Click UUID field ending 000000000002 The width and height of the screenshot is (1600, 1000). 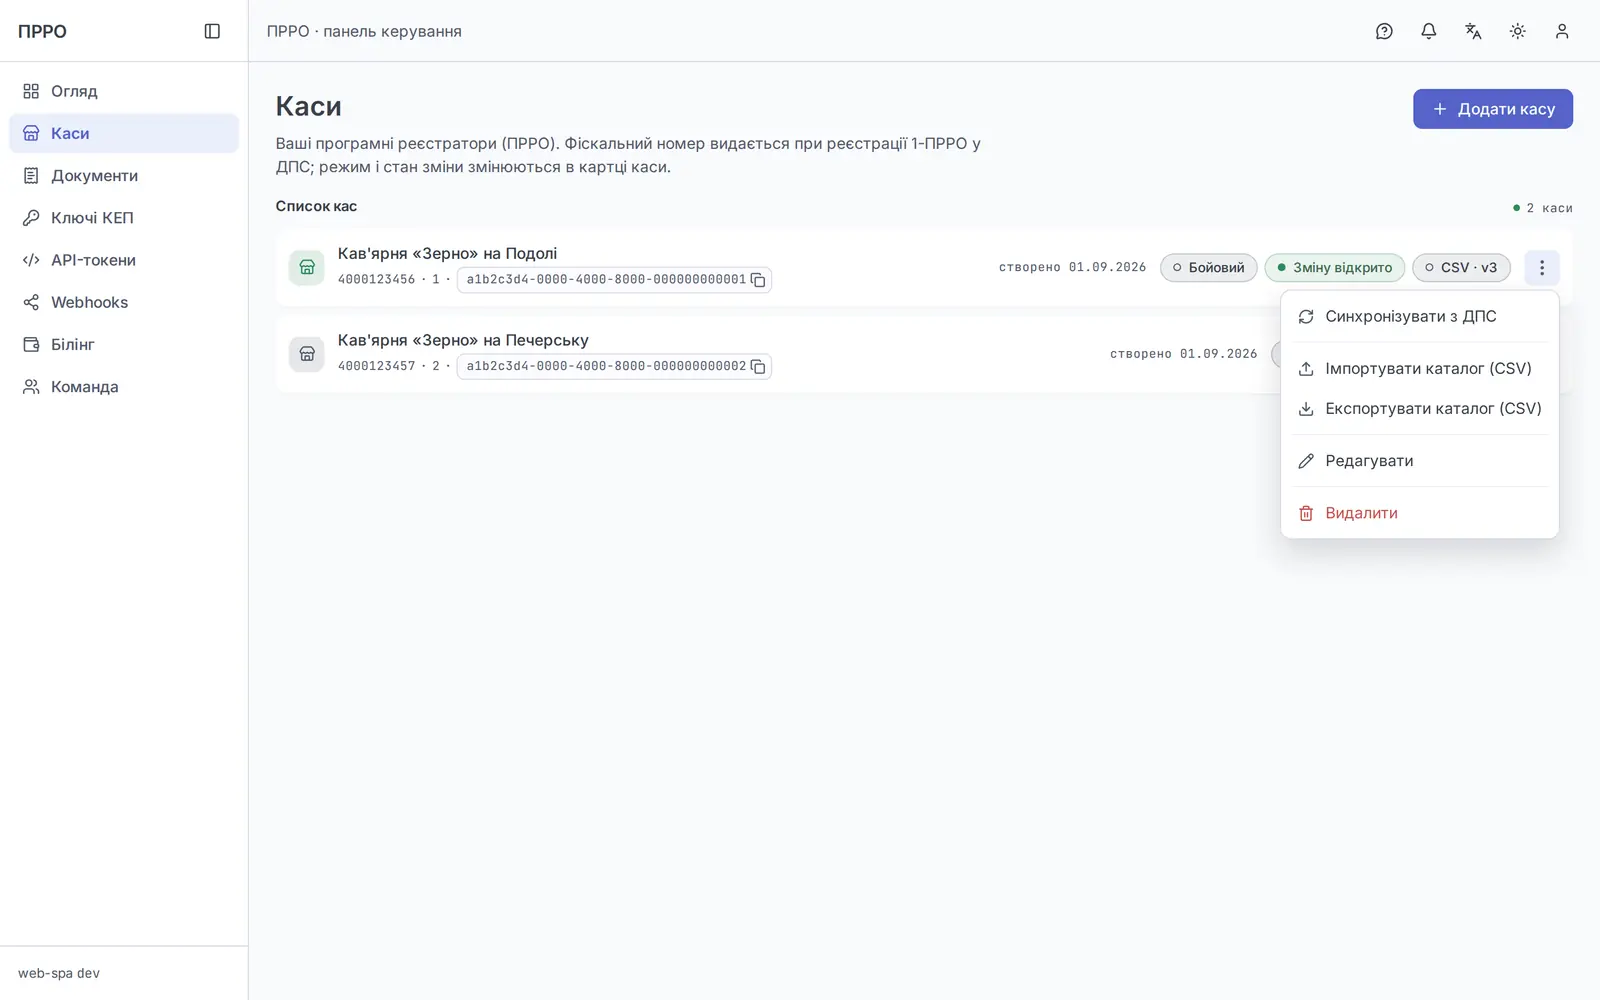coord(614,367)
